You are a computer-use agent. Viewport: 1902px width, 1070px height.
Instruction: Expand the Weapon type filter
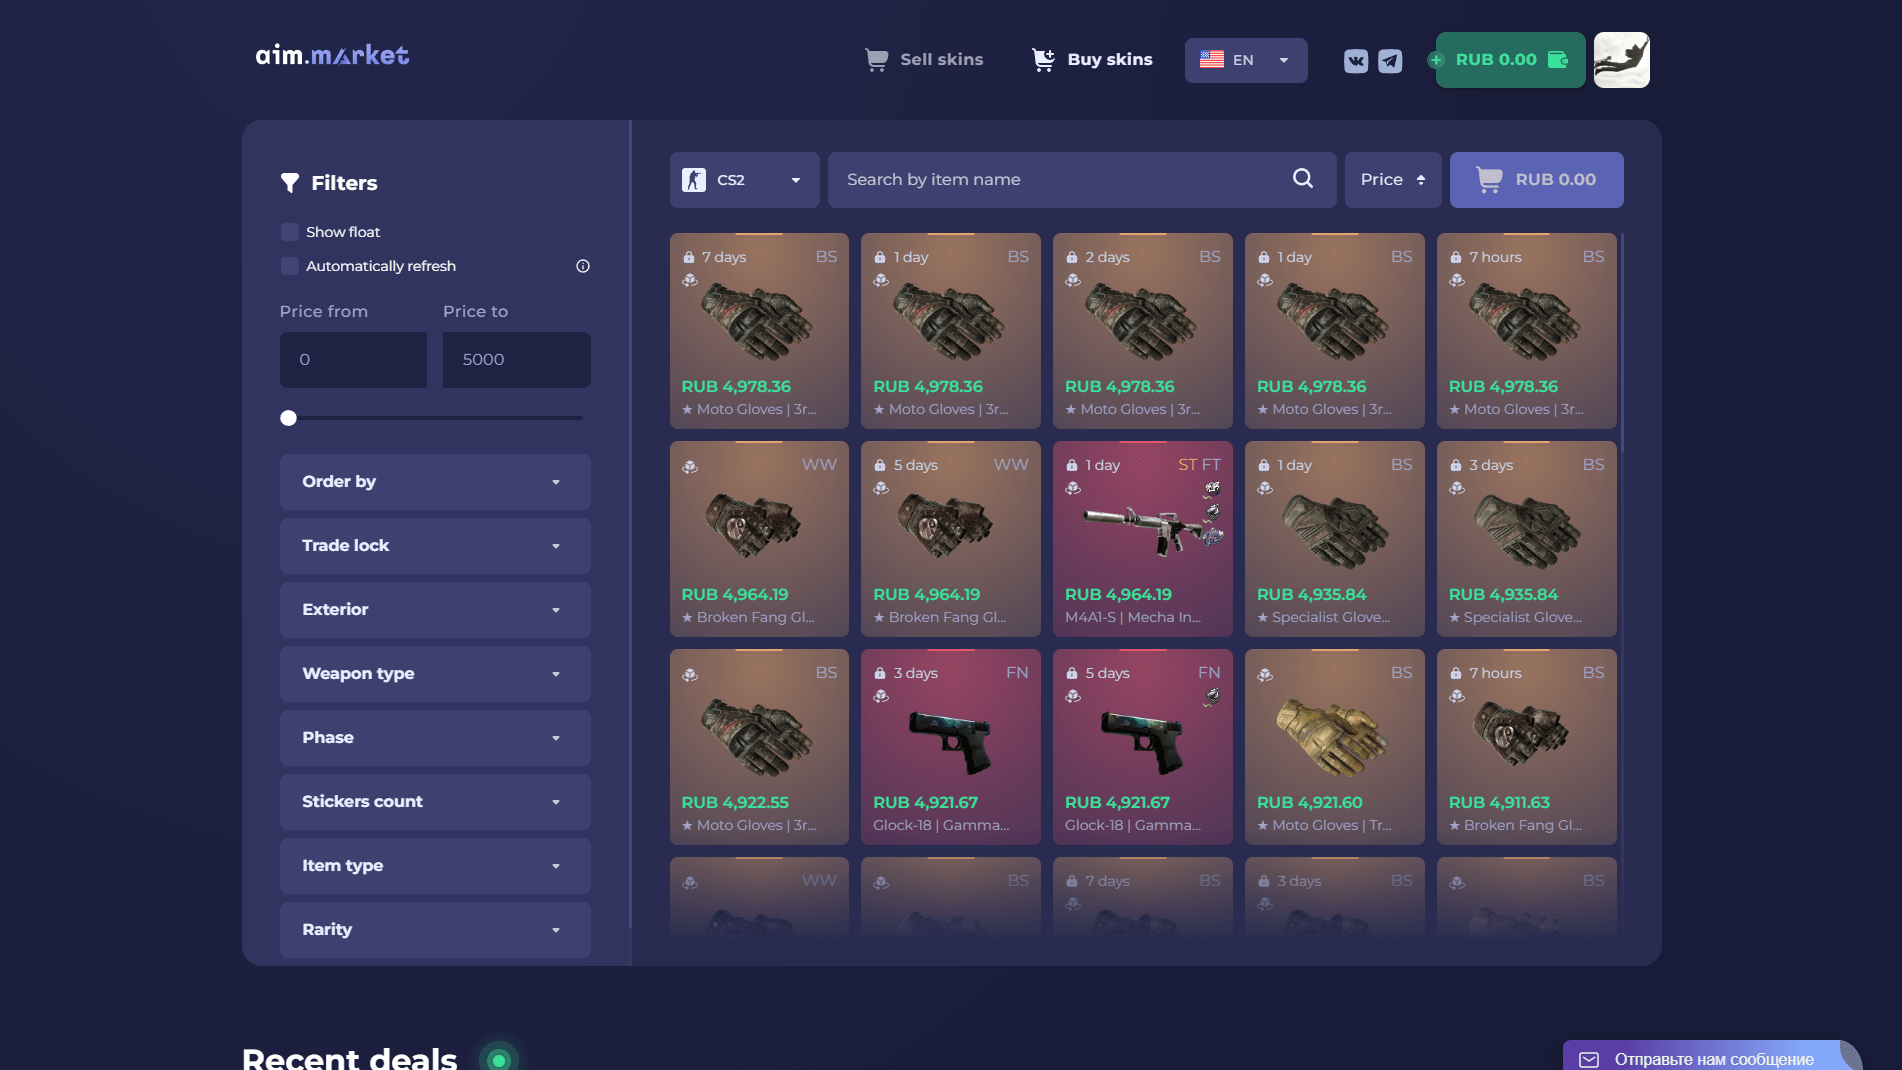[x=435, y=674]
